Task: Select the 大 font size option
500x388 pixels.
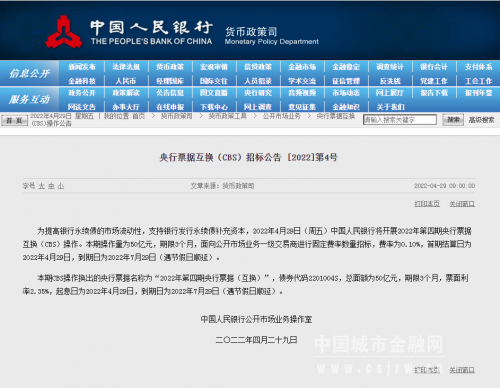Action: tap(42, 186)
